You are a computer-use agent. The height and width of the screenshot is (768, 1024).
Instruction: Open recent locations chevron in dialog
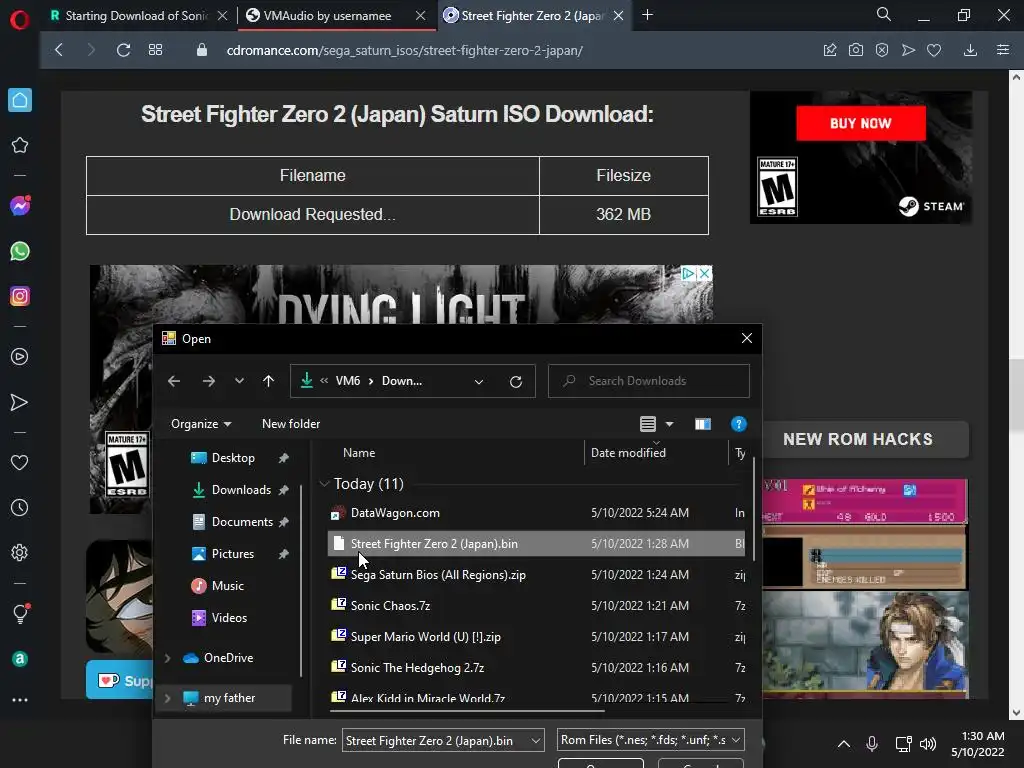[x=239, y=381]
